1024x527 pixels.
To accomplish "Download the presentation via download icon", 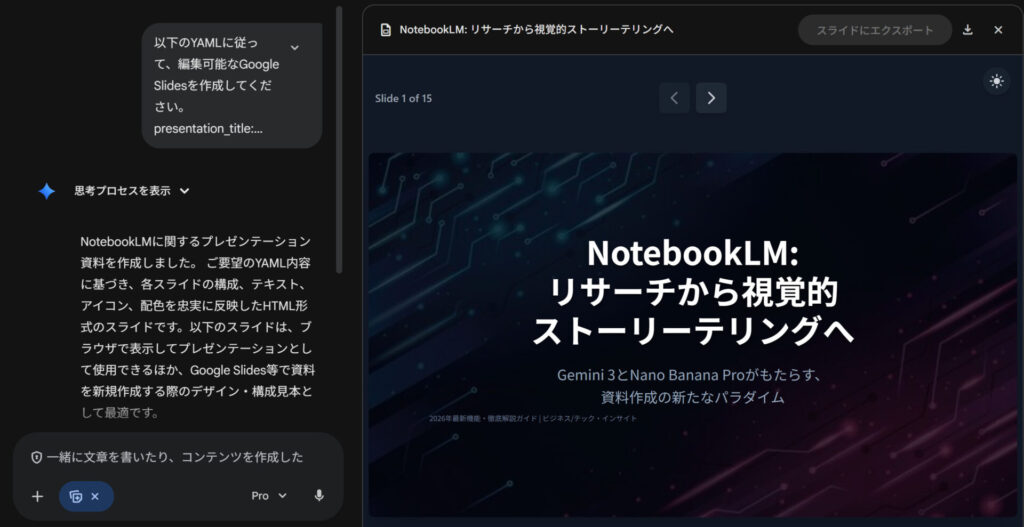I will click(968, 30).
